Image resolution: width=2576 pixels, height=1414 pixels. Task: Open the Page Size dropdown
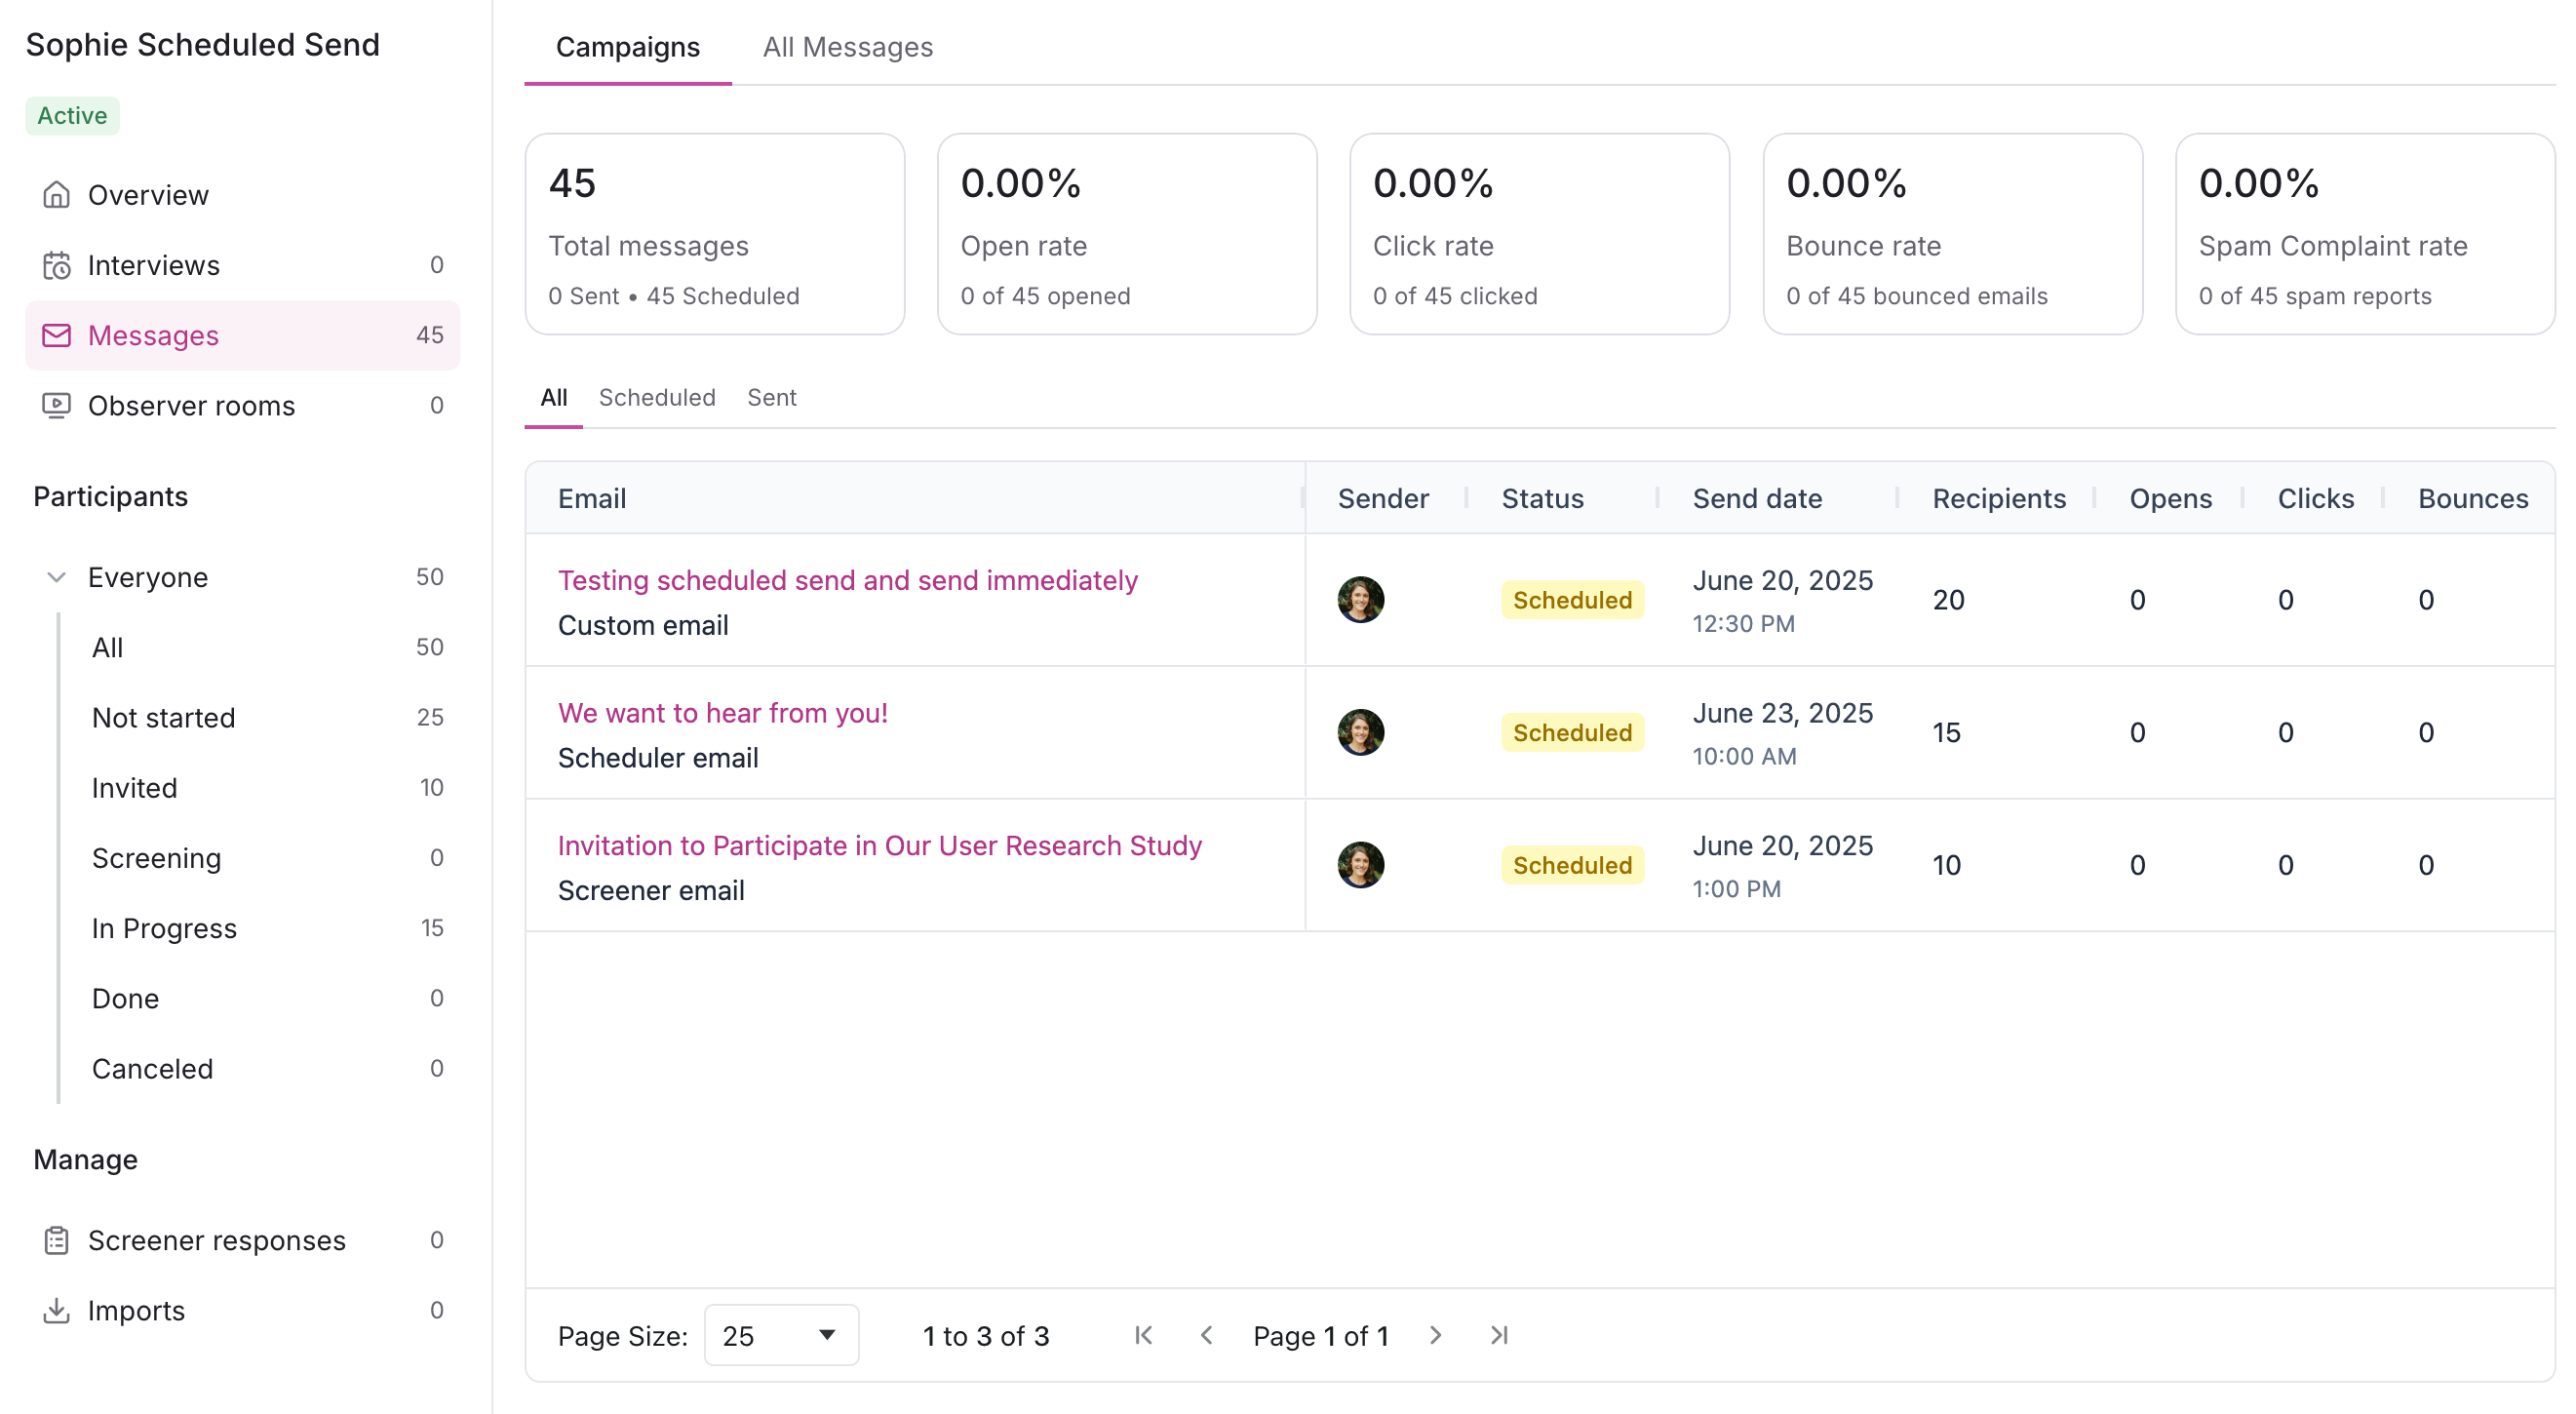click(780, 1335)
